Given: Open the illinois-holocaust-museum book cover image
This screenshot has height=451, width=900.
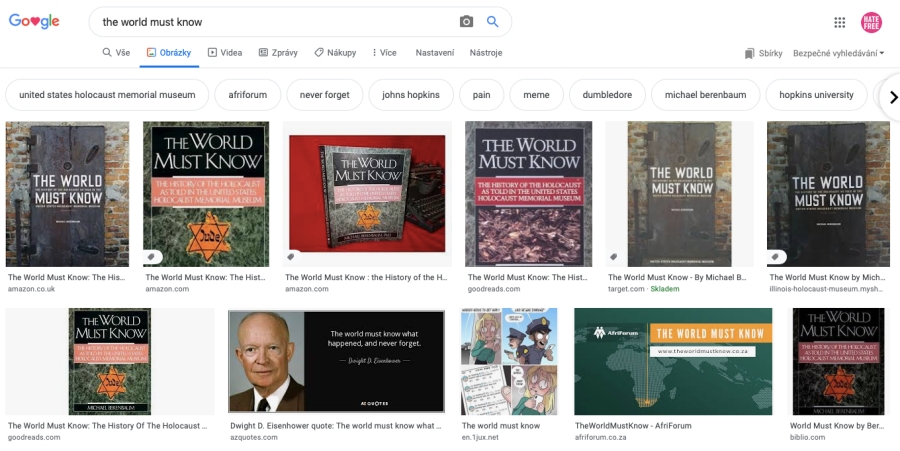Looking at the screenshot, I should pos(828,194).
